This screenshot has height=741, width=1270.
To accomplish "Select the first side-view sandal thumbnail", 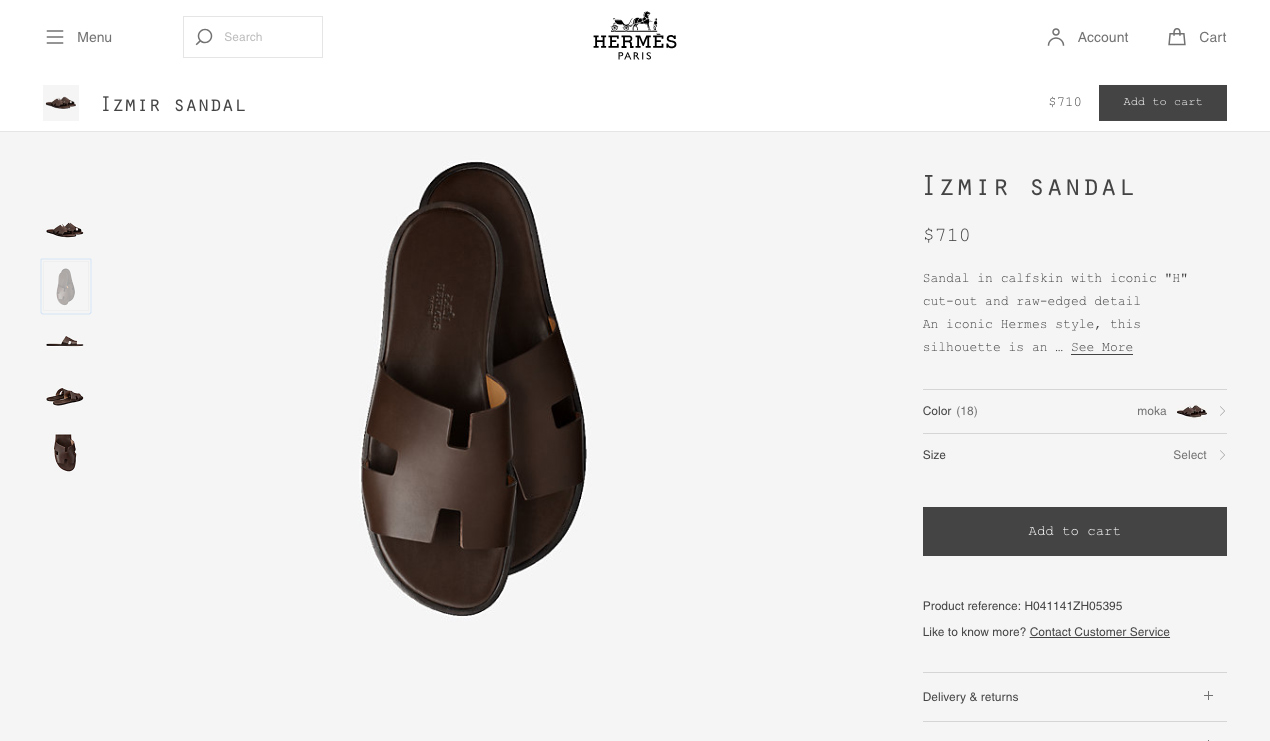I will (65, 230).
